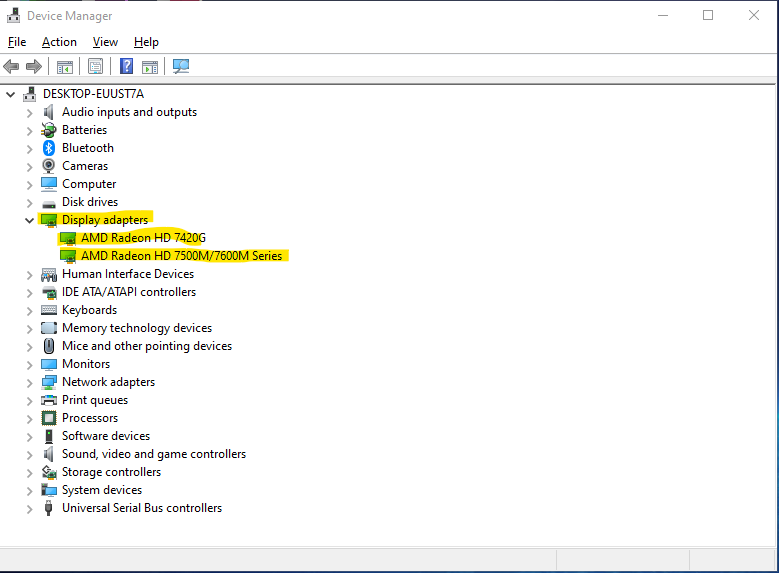This screenshot has width=779, height=573.
Task: Click Show/Hide Console Tree toolbar icon
Action: point(65,66)
